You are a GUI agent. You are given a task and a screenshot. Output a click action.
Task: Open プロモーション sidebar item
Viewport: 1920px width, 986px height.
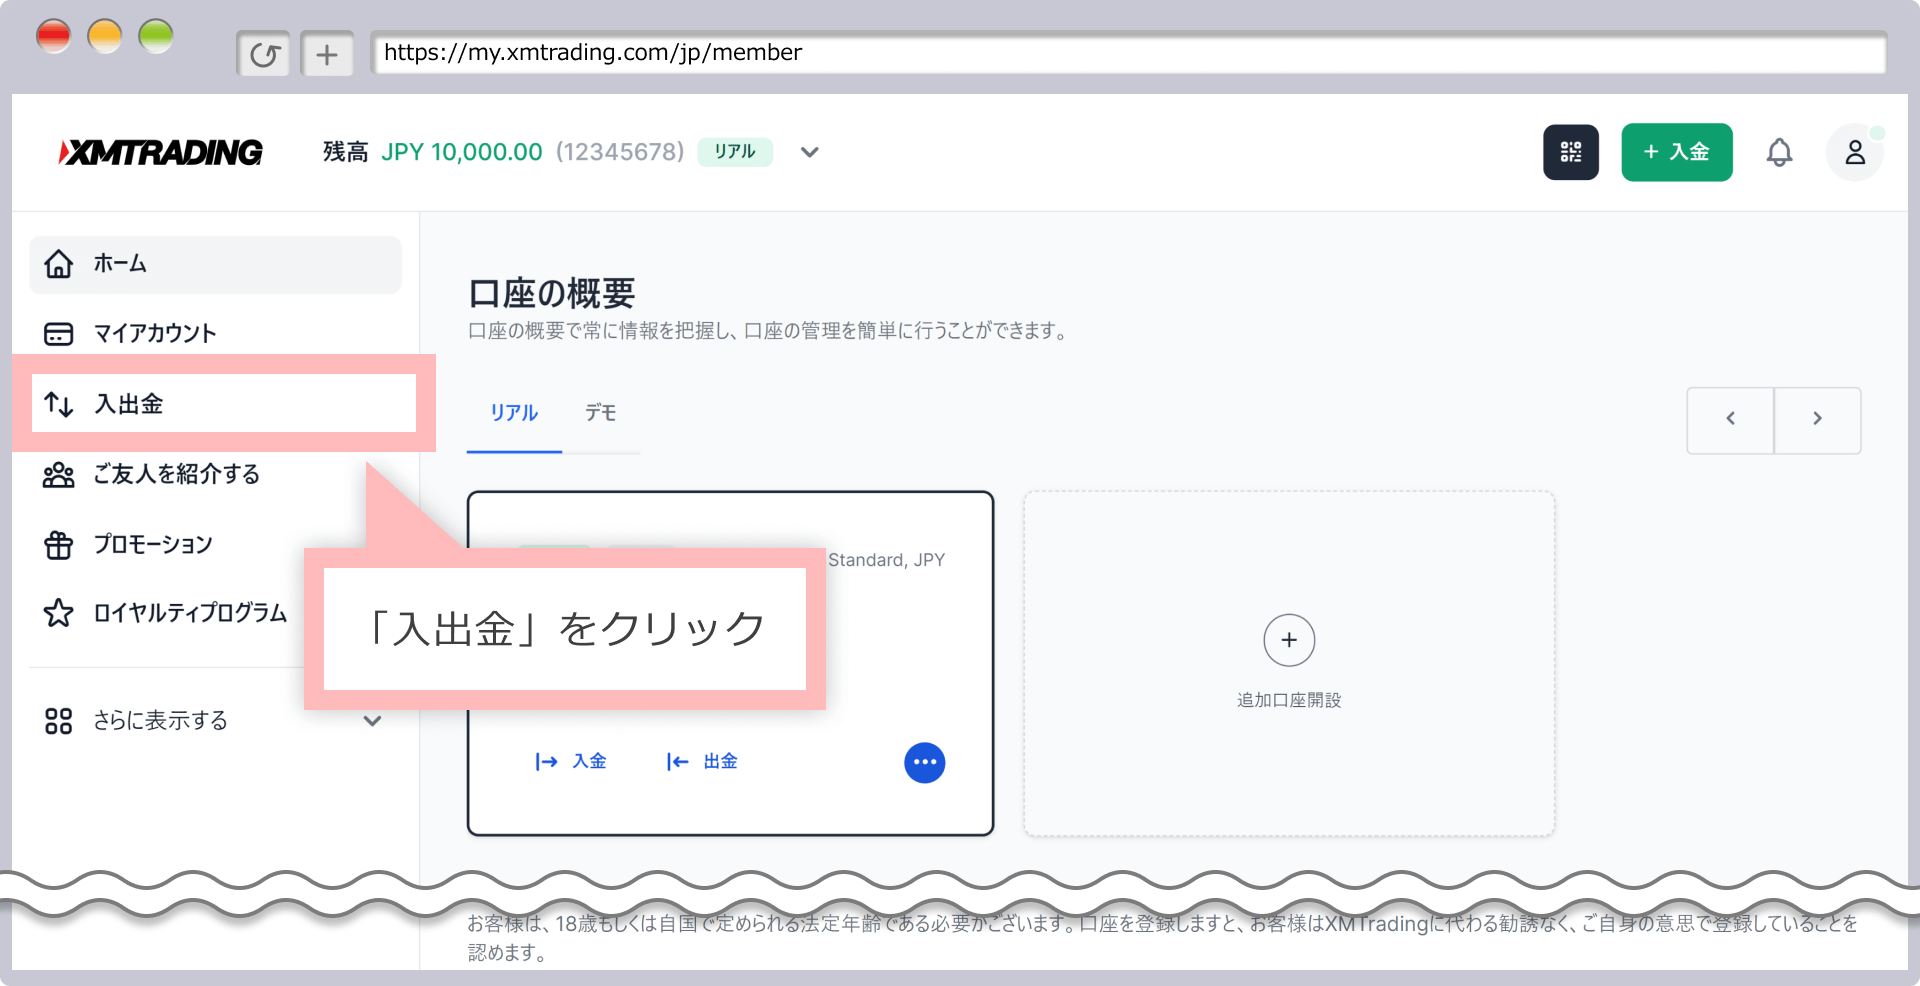(x=215, y=544)
